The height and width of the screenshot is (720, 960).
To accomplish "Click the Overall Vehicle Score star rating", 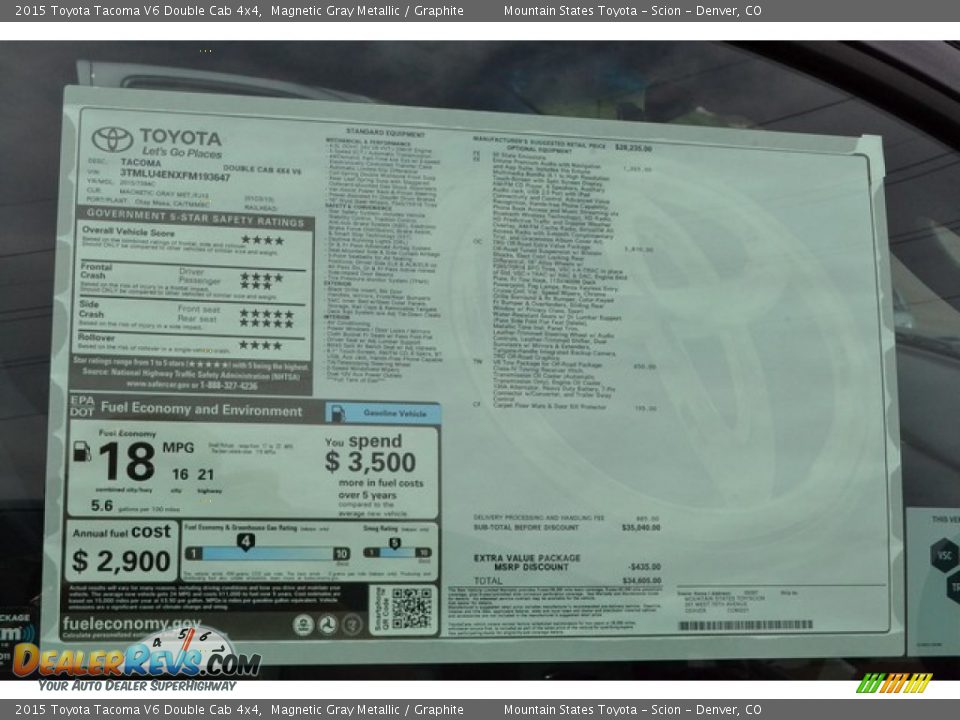I will tap(262, 240).
